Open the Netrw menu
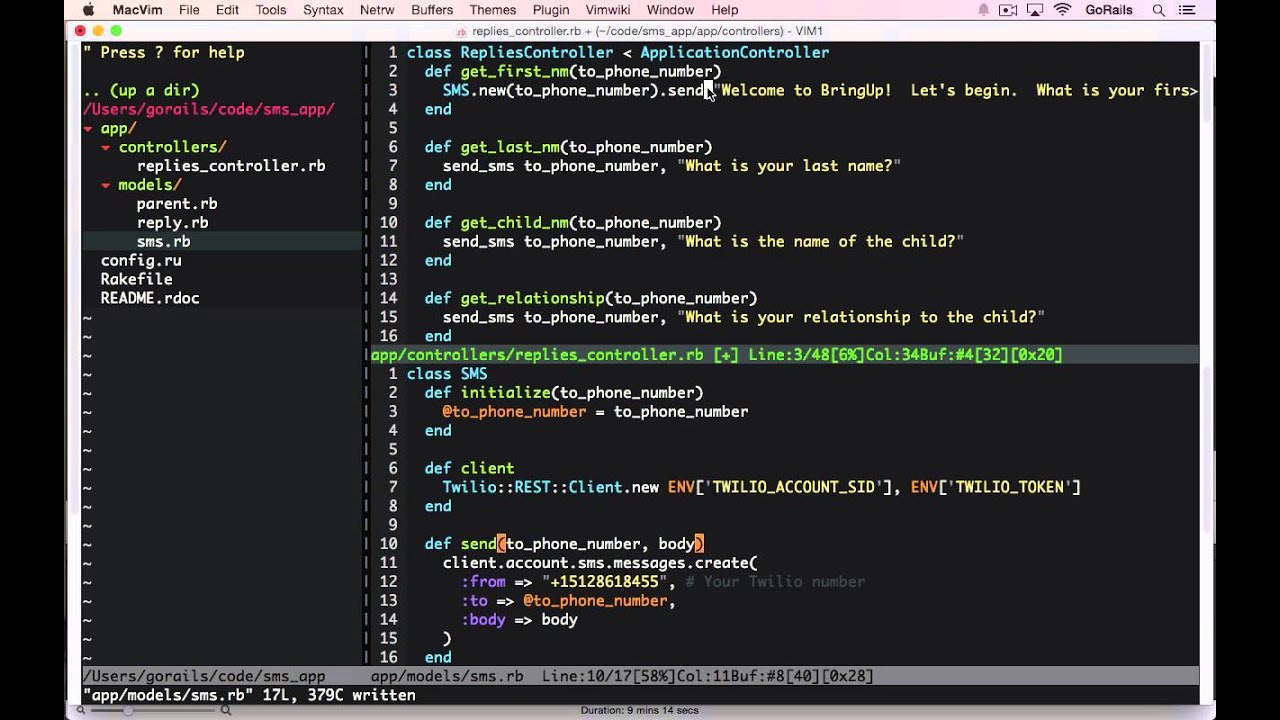 377,10
